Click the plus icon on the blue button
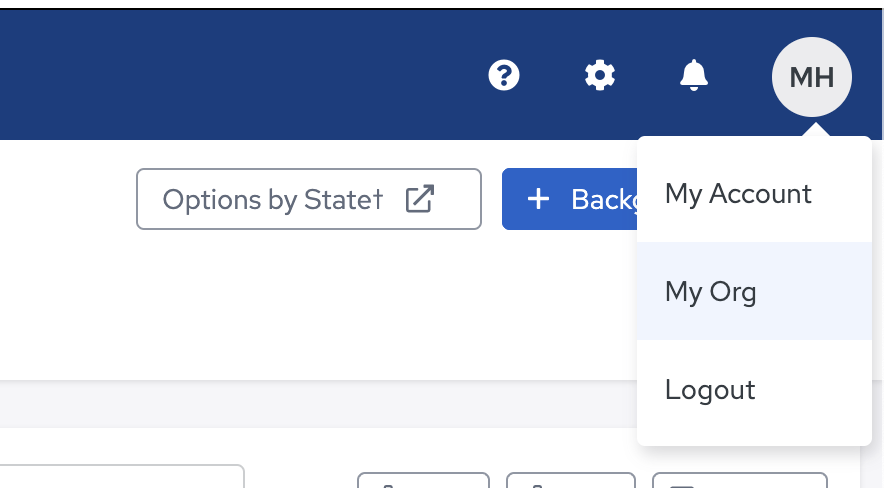This screenshot has height=488, width=884. (538, 199)
